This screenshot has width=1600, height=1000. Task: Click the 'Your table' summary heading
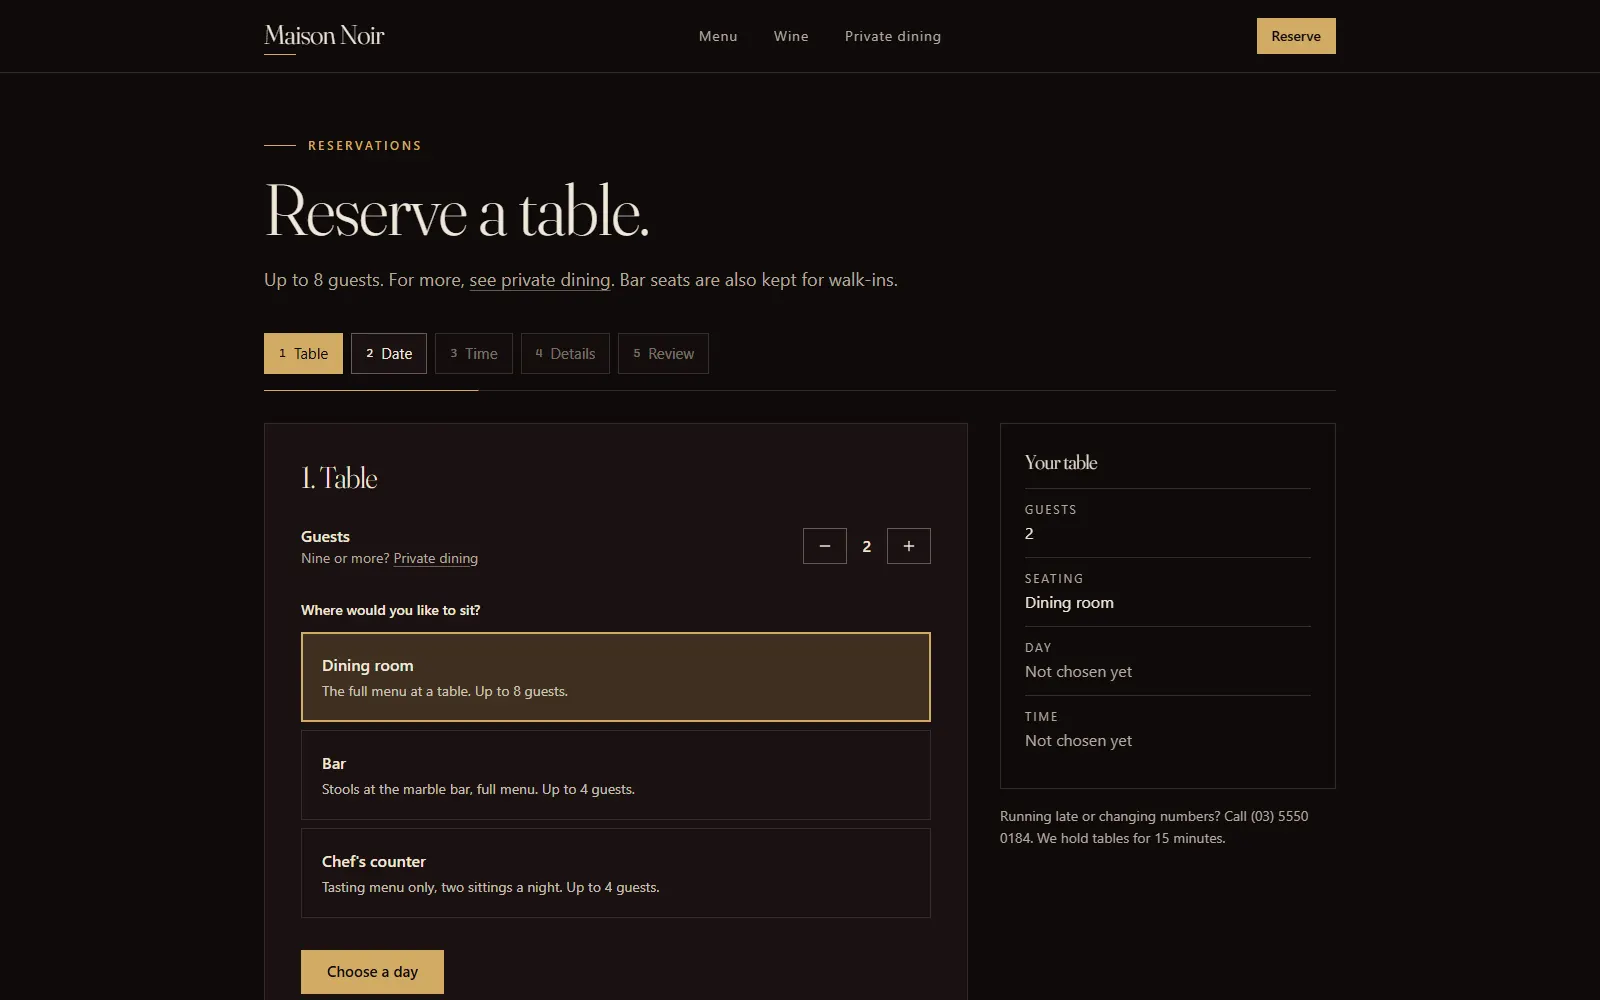click(x=1061, y=462)
